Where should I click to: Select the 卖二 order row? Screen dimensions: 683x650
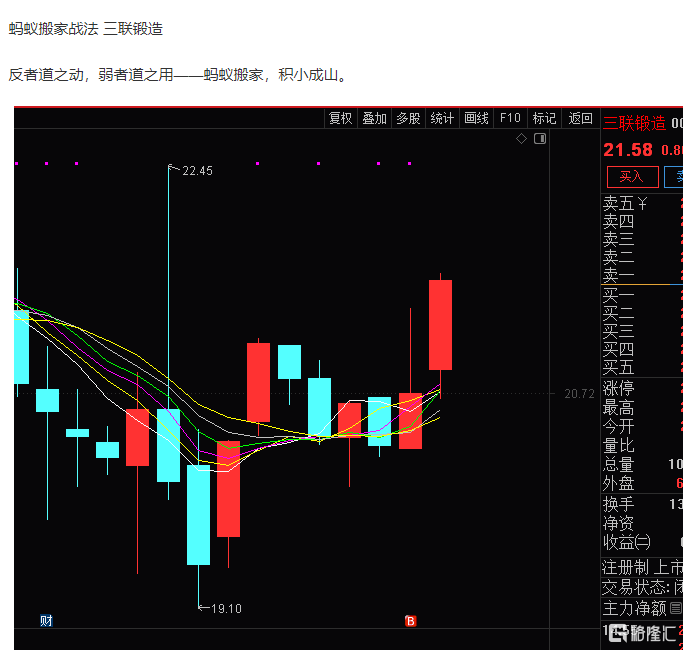tap(642, 257)
